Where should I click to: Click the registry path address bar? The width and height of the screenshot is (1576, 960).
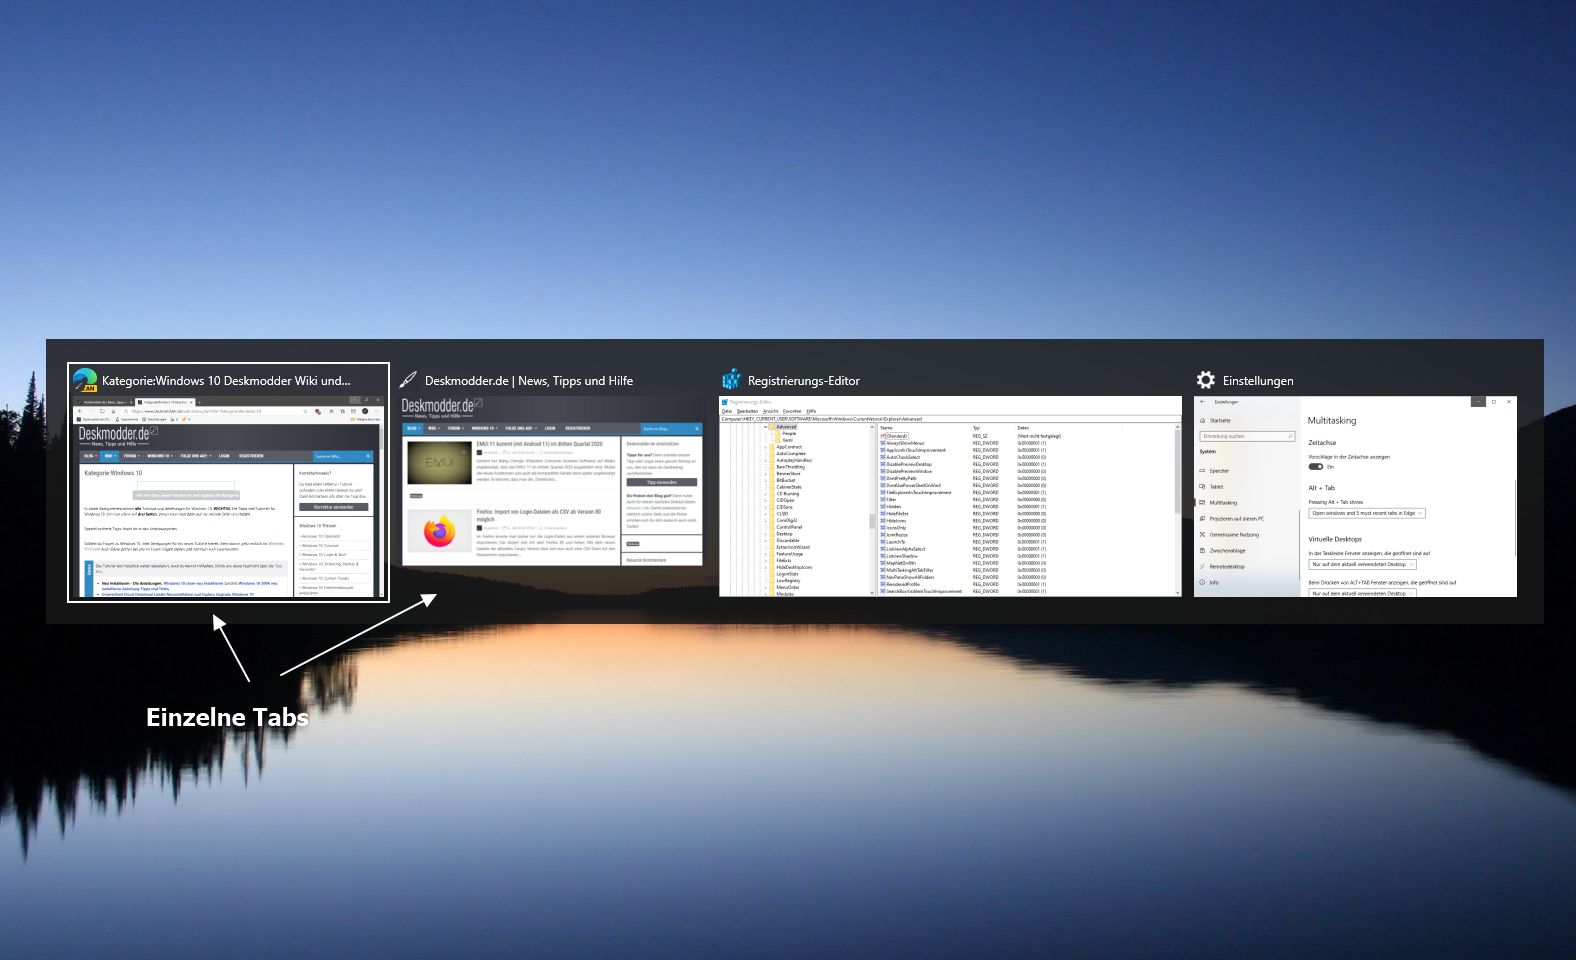950,419
